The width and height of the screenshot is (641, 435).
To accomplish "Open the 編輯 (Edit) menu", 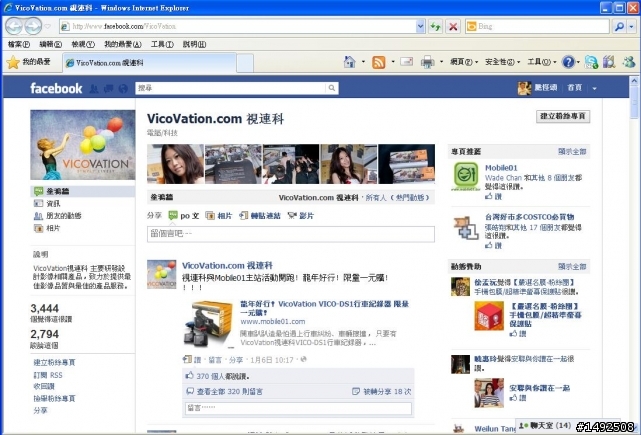I will pyautogui.click(x=51, y=44).
